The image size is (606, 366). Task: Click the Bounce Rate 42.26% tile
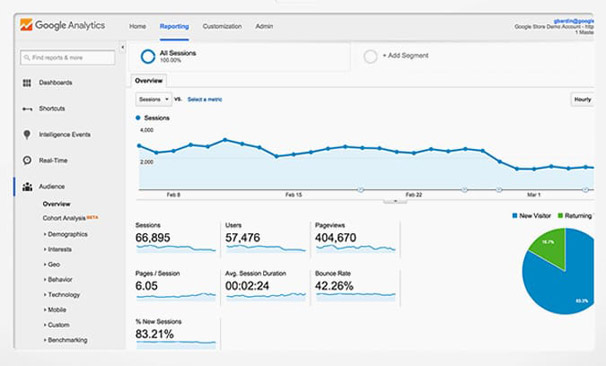[356, 286]
